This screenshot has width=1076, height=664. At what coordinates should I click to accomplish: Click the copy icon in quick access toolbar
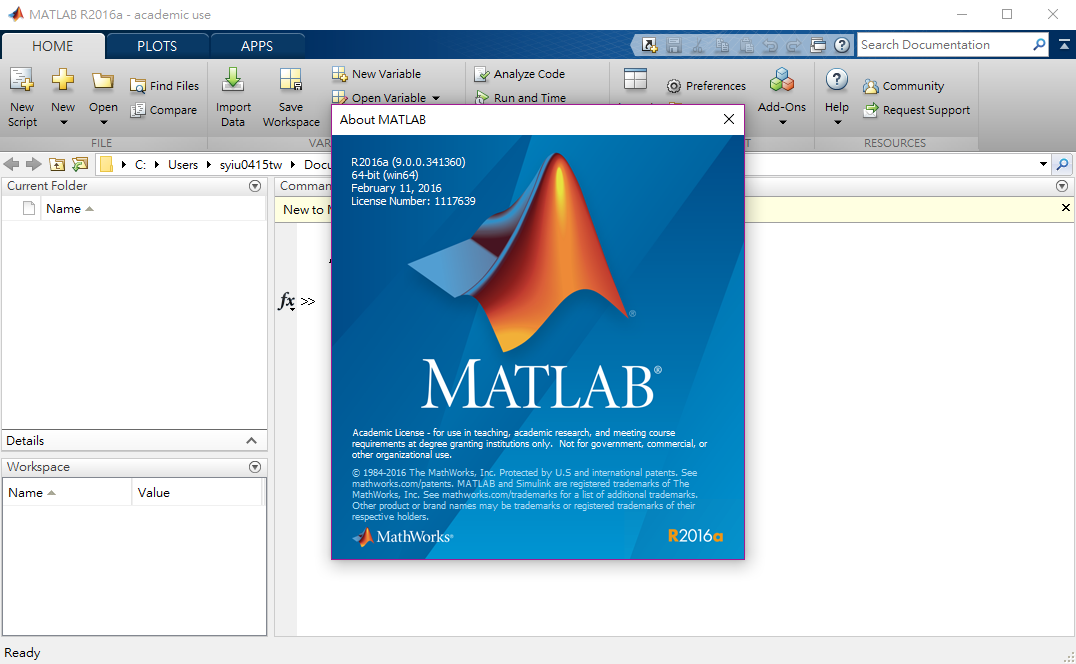pos(722,45)
